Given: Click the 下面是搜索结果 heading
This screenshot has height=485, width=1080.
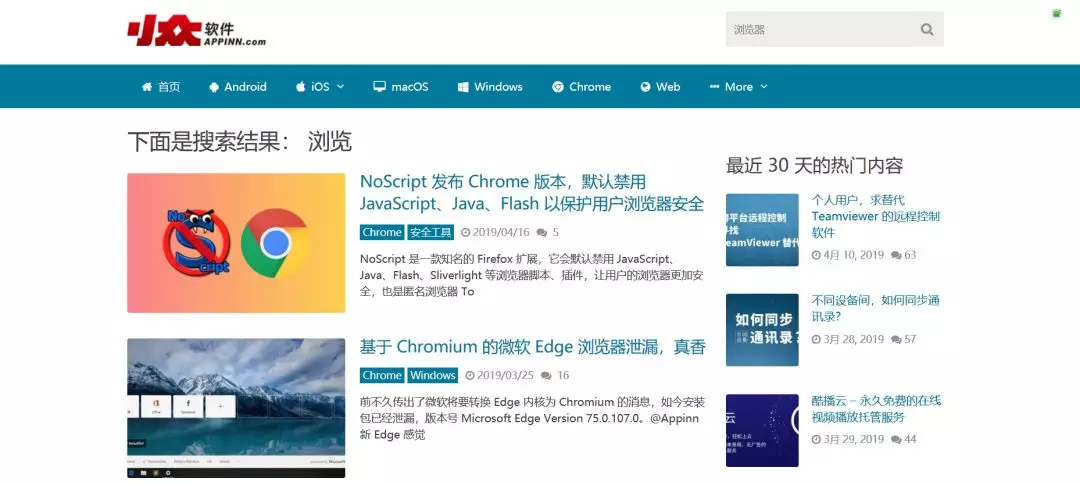Looking at the screenshot, I should (240, 141).
